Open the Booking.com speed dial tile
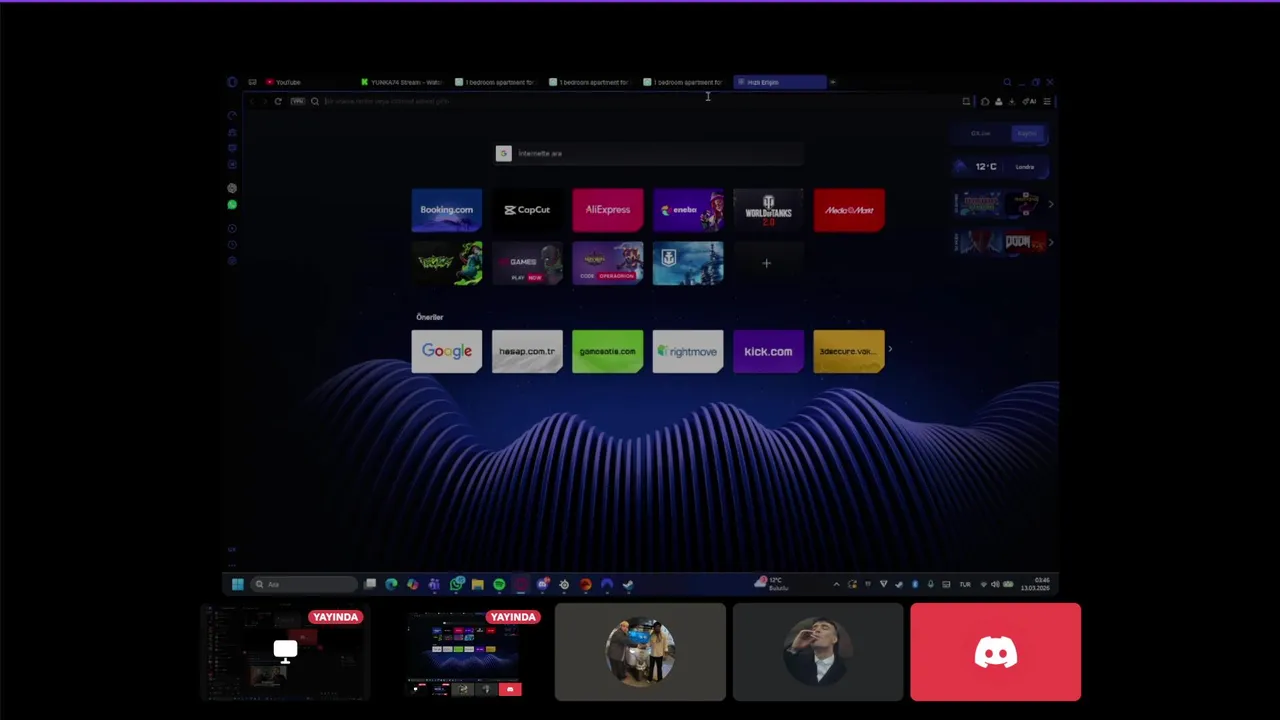Image resolution: width=1280 pixels, height=720 pixels. (446, 210)
